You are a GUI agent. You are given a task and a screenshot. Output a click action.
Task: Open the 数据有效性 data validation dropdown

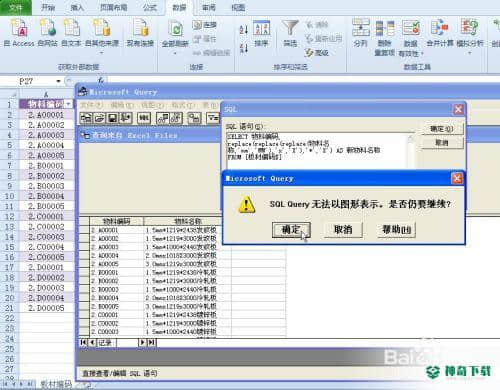click(x=422, y=53)
